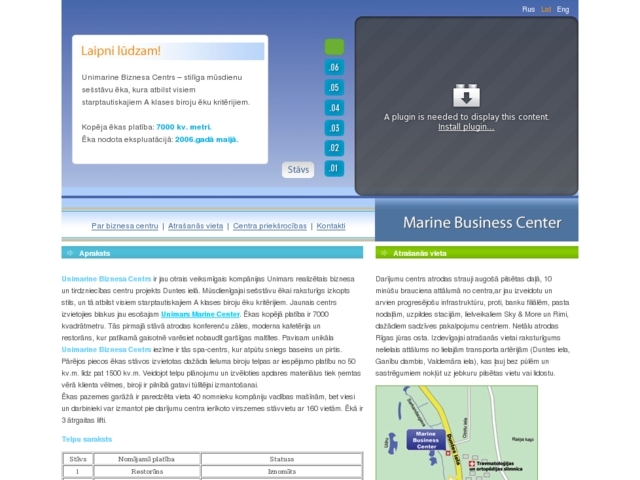Open Par biznesa centru menu item
Screen dimensions: 640x480
pos(125,226)
